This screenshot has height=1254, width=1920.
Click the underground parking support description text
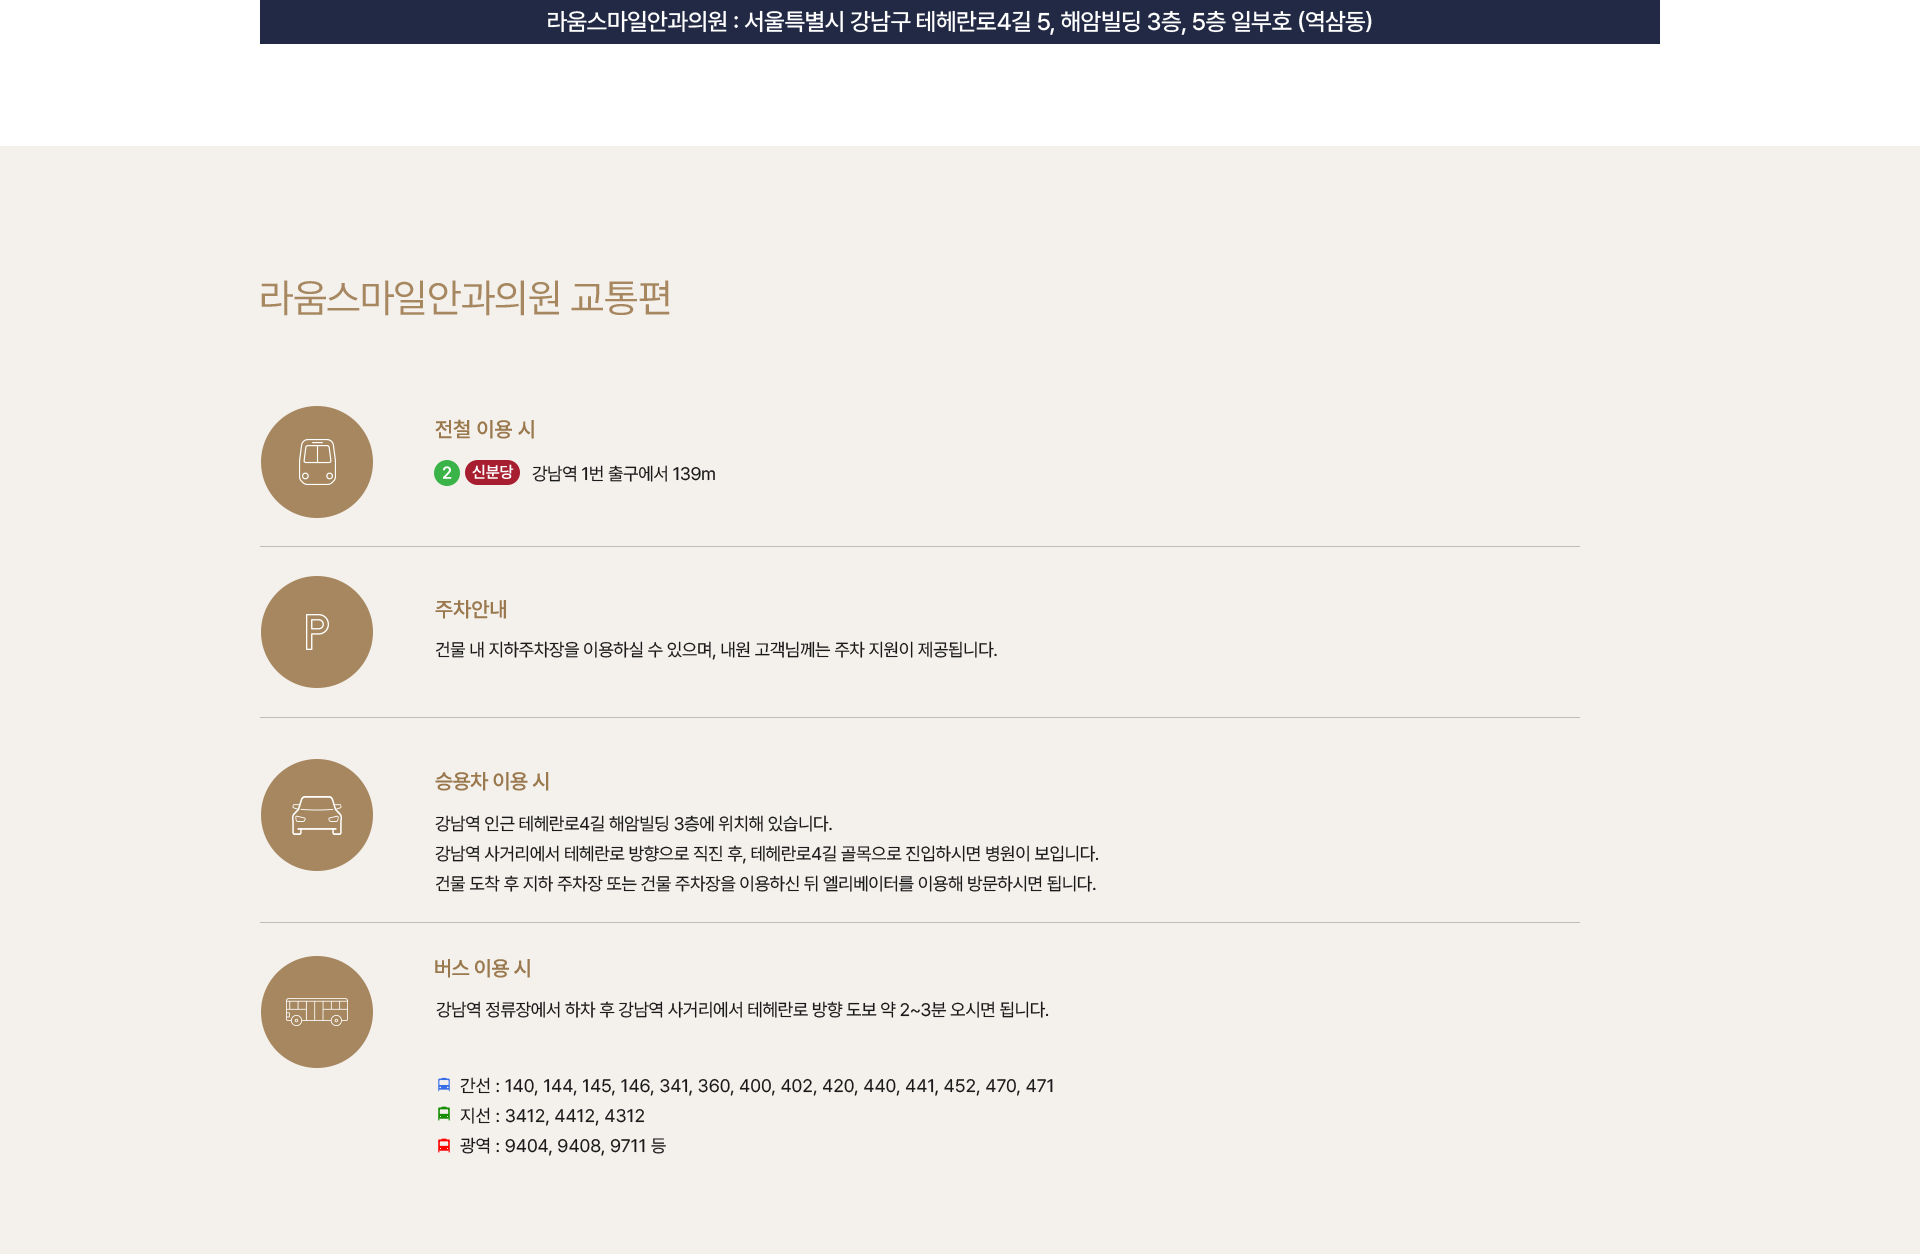coord(716,650)
